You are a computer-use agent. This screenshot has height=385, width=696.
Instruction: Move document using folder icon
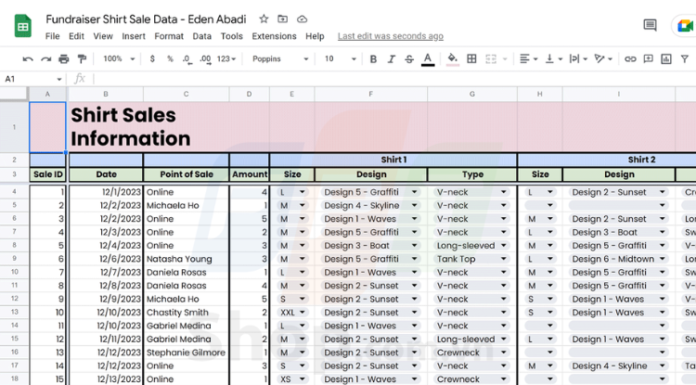282,19
